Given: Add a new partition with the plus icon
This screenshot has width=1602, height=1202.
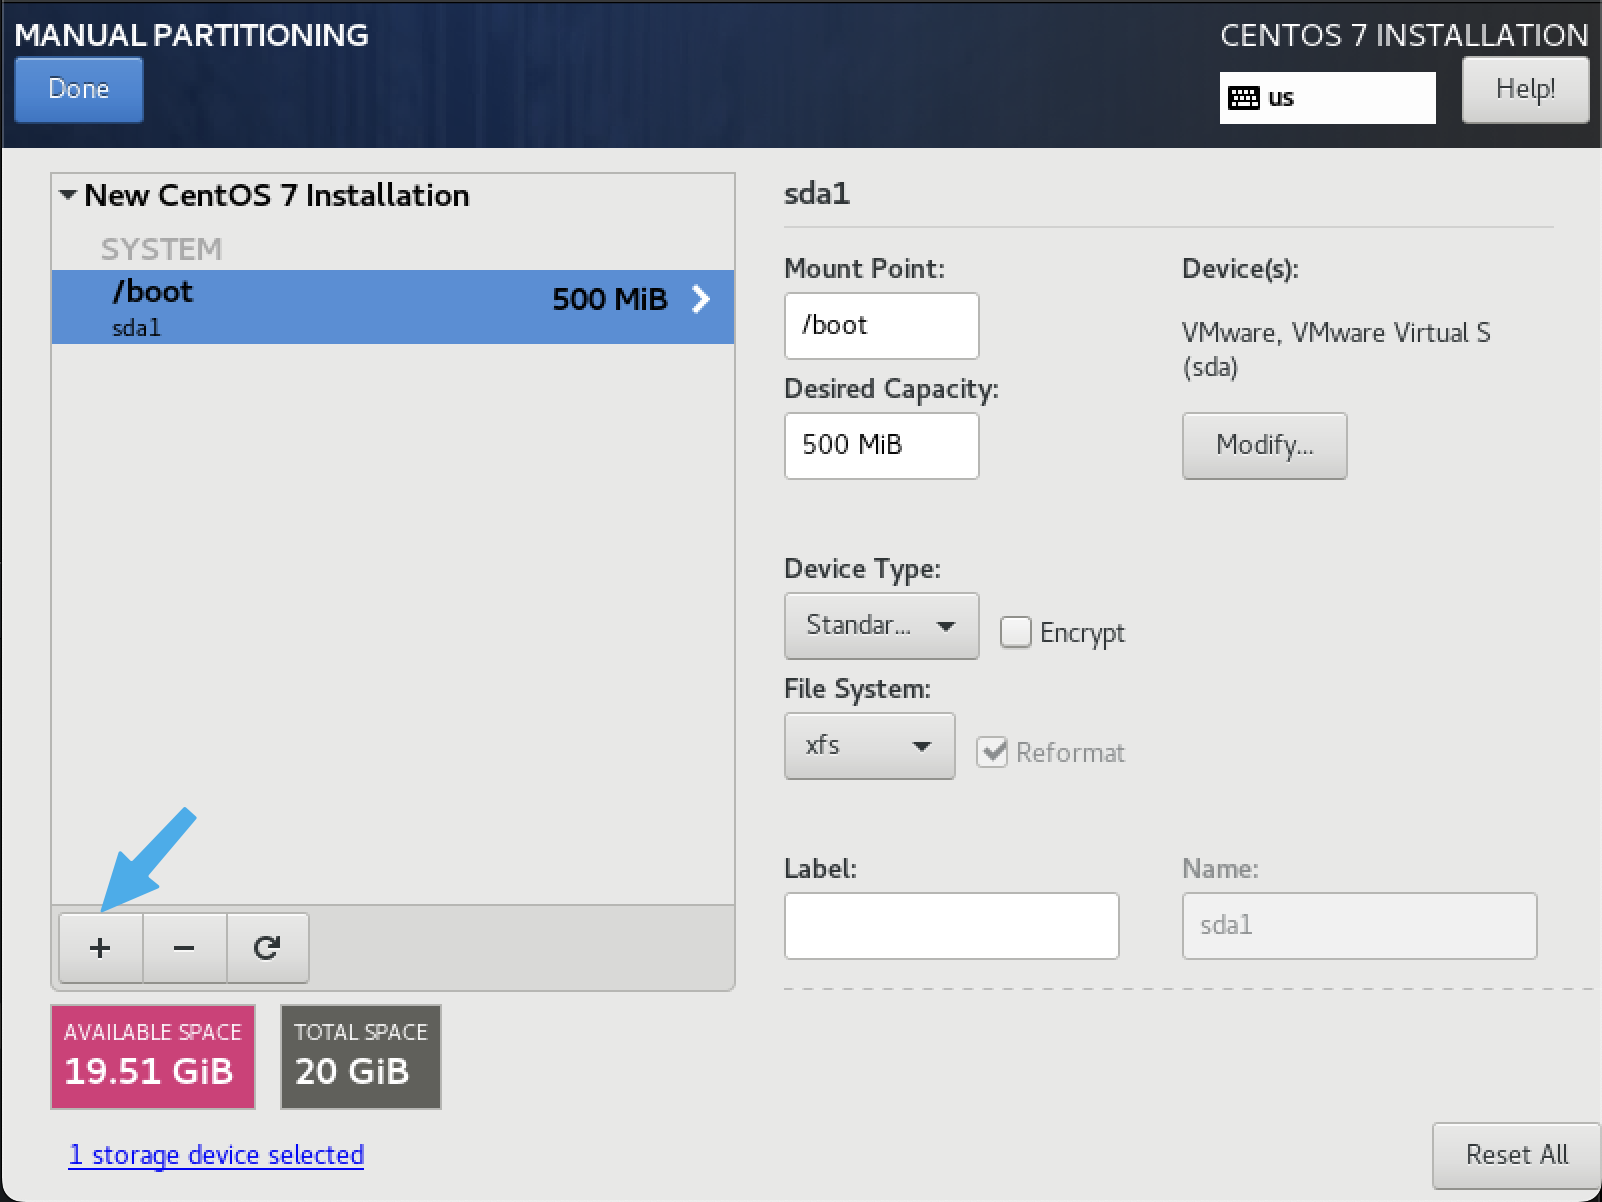Looking at the screenshot, I should [100, 947].
